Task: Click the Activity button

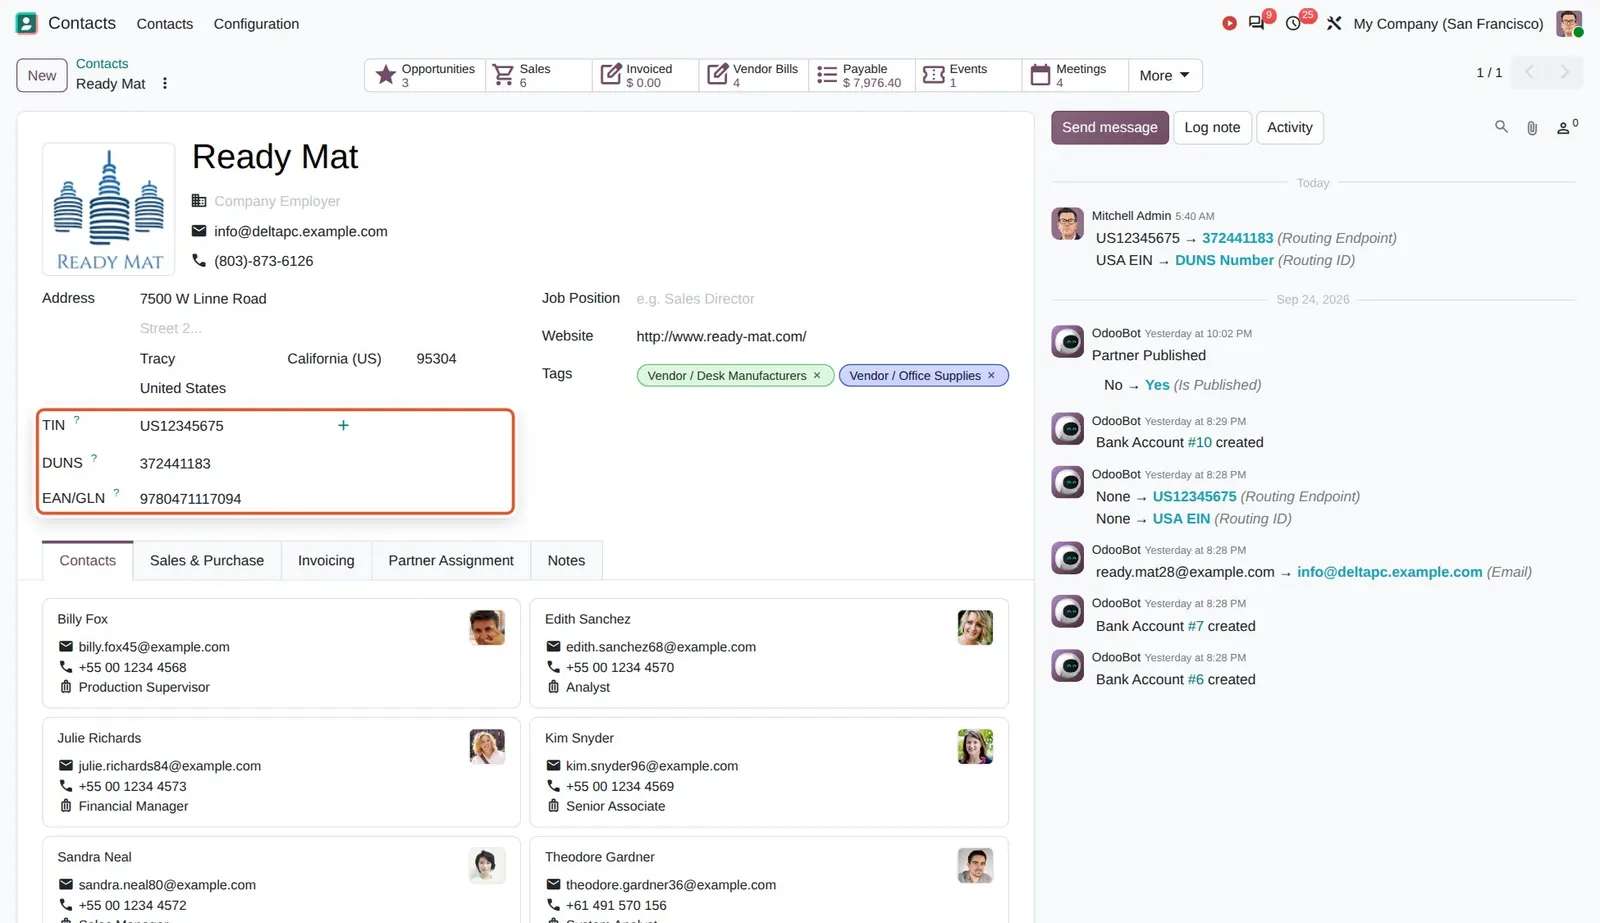Action: click(x=1290, y=127)
